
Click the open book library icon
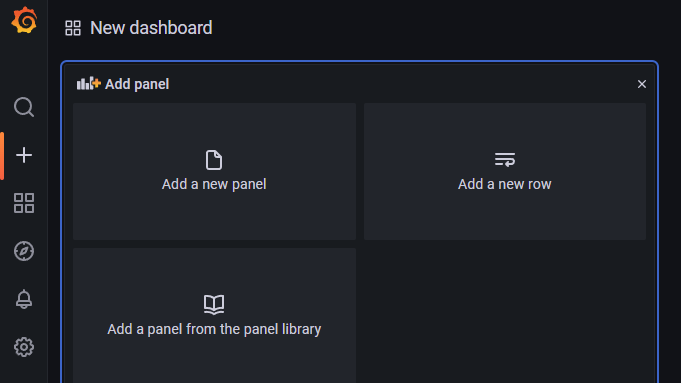[x=214, y=304]
